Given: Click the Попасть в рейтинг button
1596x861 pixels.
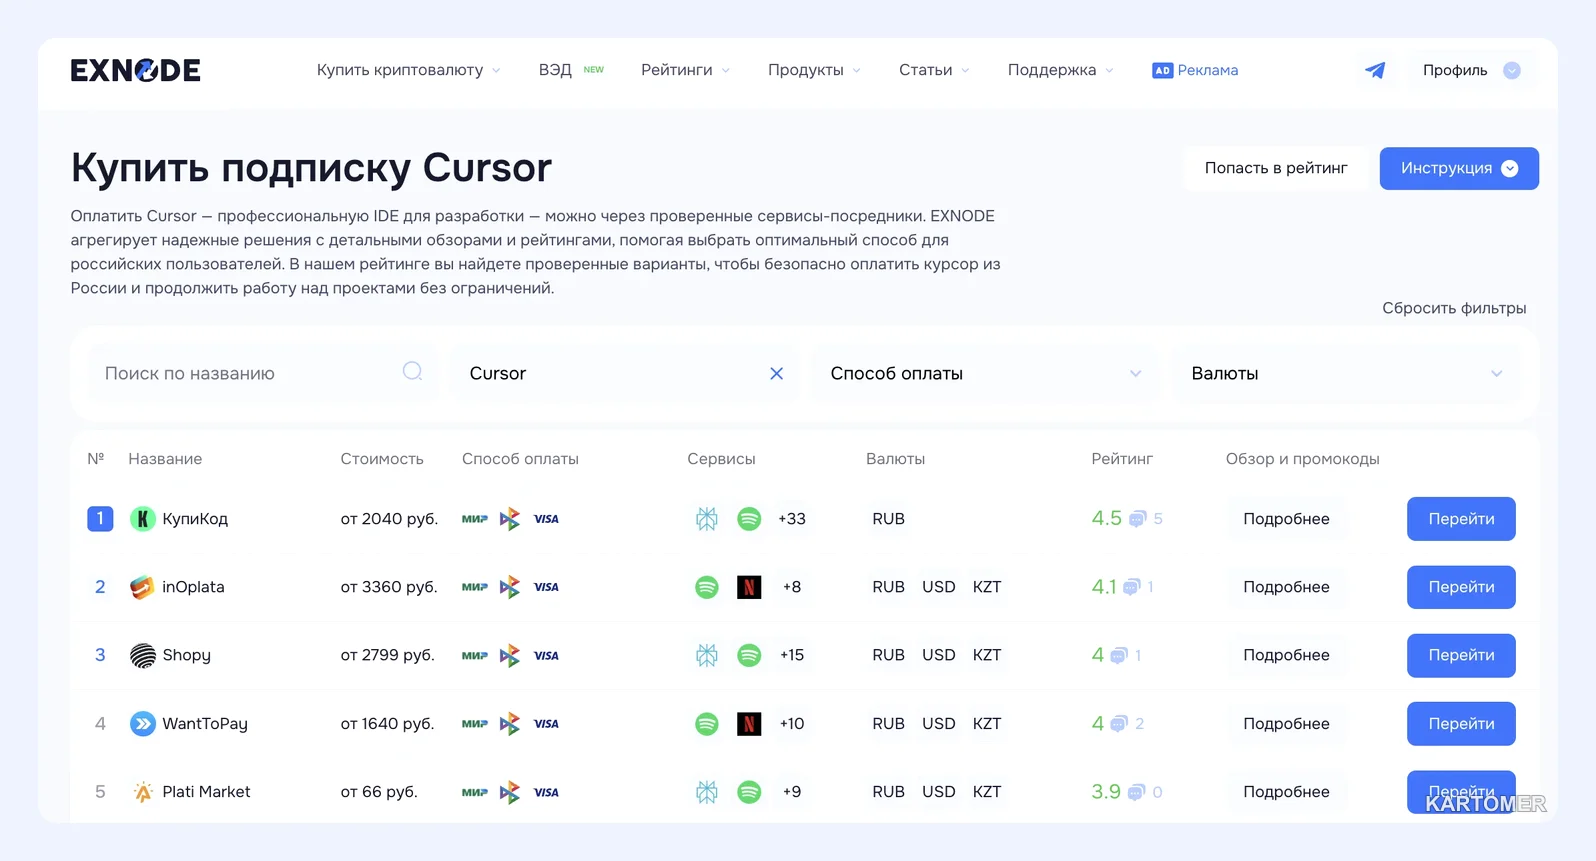Looking at the screenshot, I should [1276, 168].
